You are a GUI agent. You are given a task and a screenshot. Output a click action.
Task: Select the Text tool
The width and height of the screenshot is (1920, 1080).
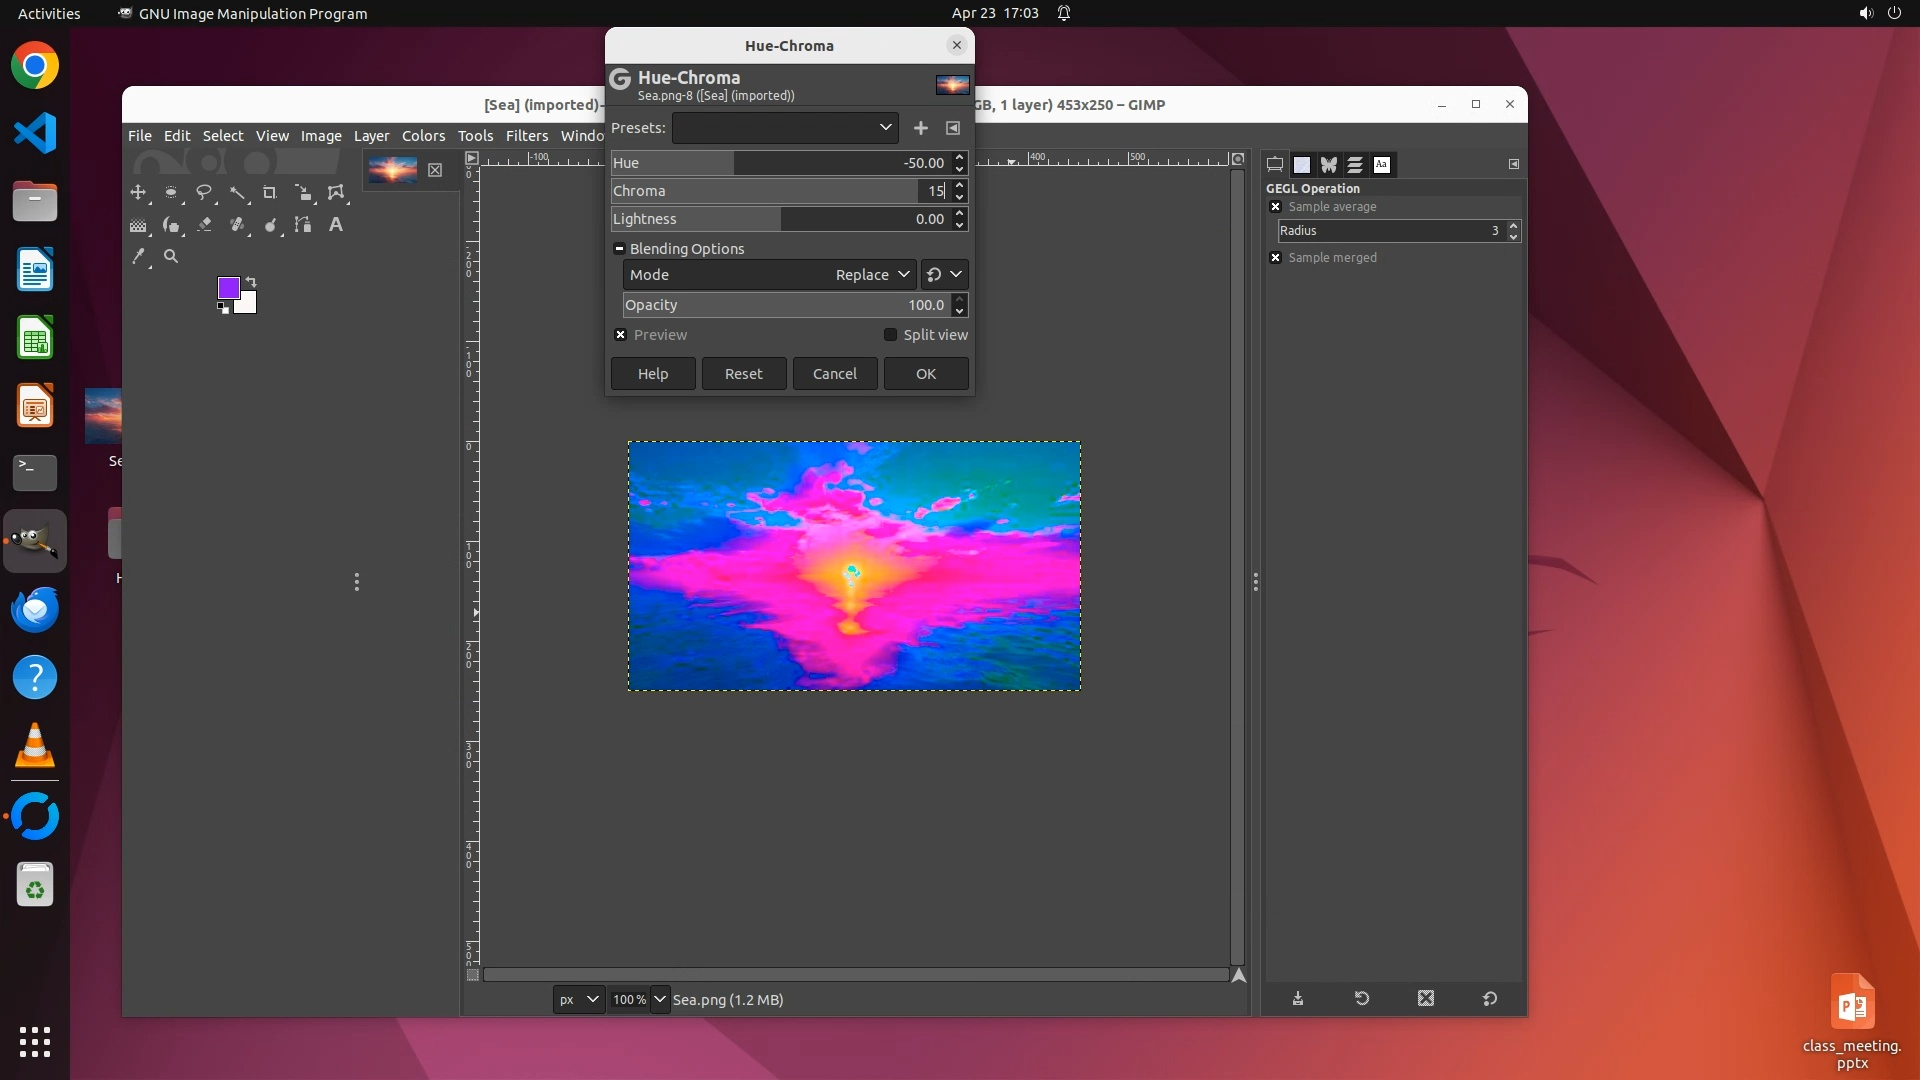(336, 225)
